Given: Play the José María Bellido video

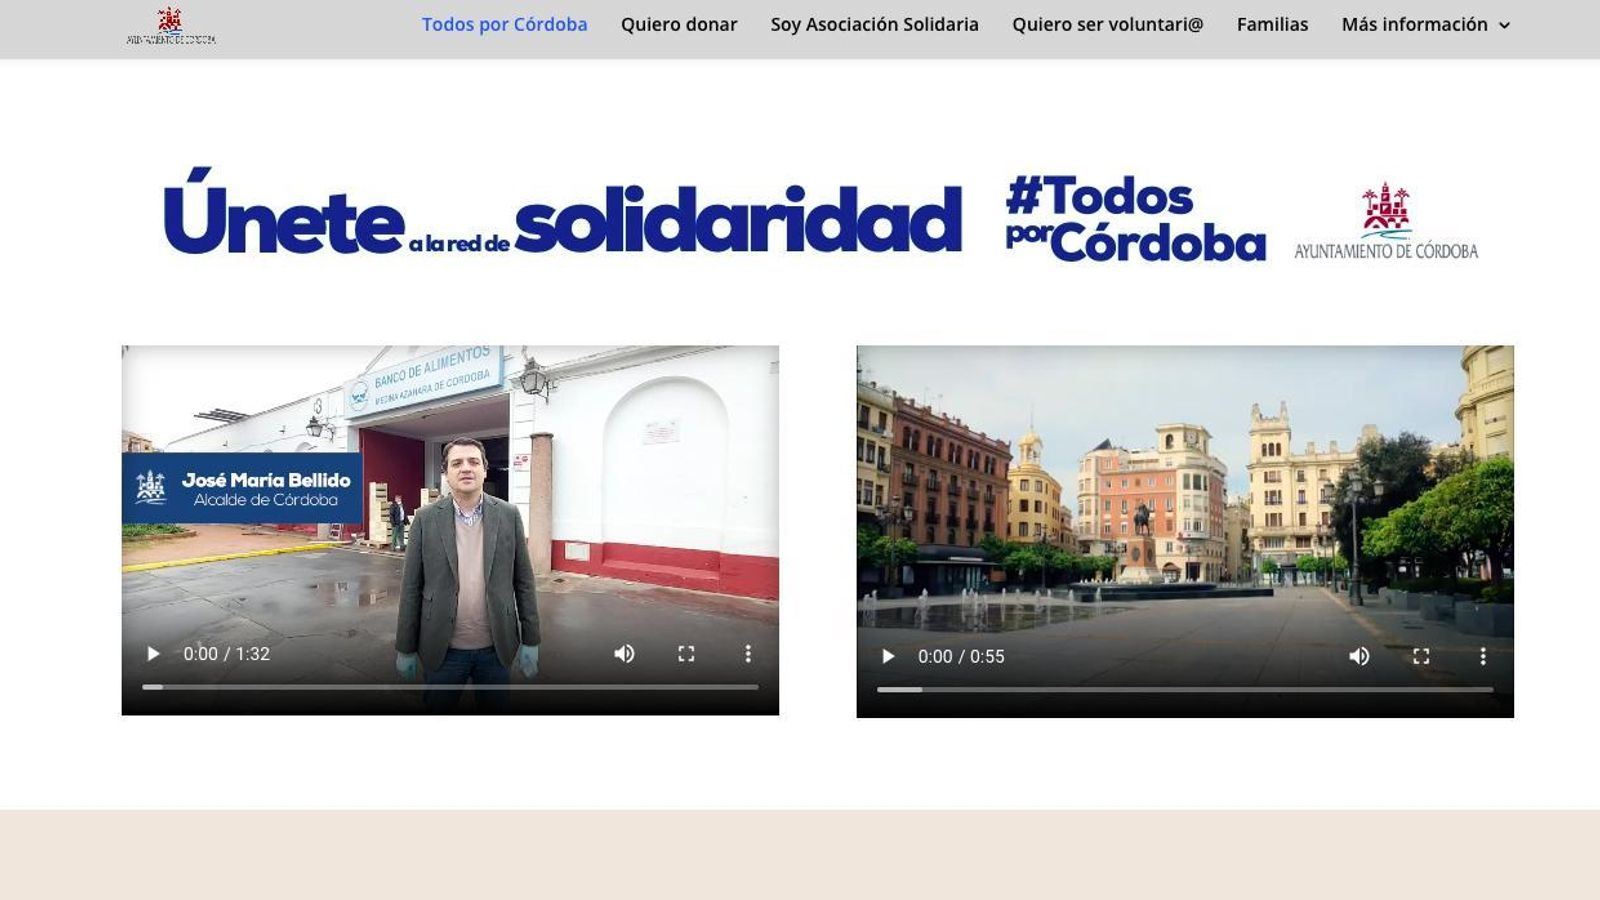Looking at the screenshot, I should [153, 653].
